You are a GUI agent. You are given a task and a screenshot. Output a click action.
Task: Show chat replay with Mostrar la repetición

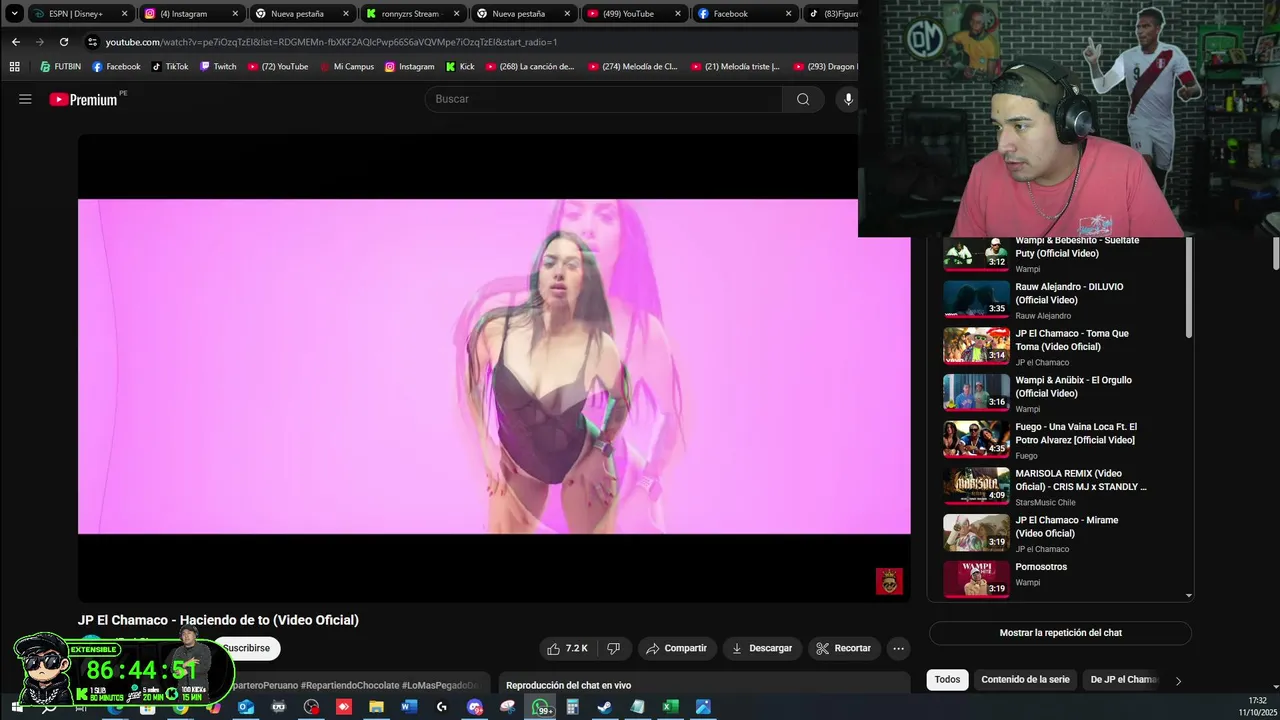pyautogui.click(x=1060, y=633)
